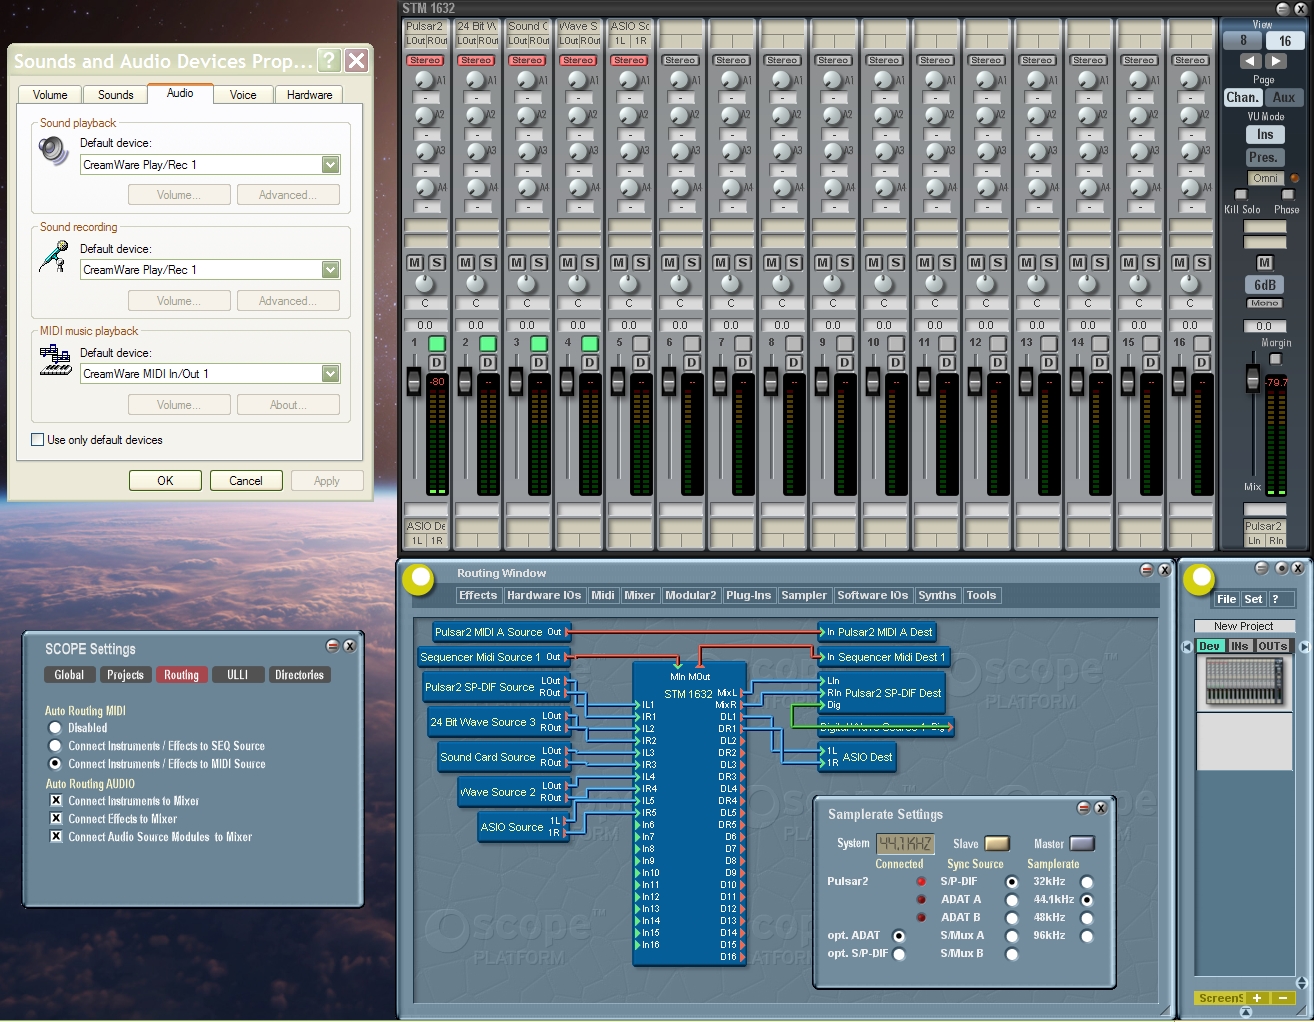
Task: Mute channel 1 in the STM 1632 mixer
Action: [415, 262]
